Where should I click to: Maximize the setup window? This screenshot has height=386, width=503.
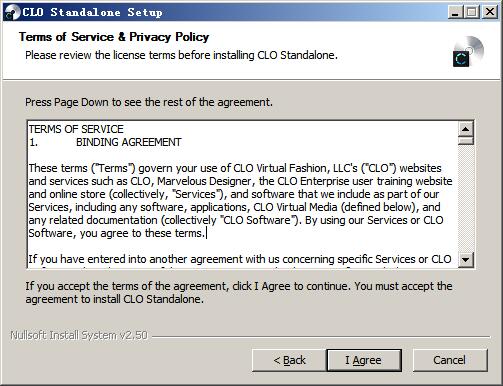[x=471, y=12]
